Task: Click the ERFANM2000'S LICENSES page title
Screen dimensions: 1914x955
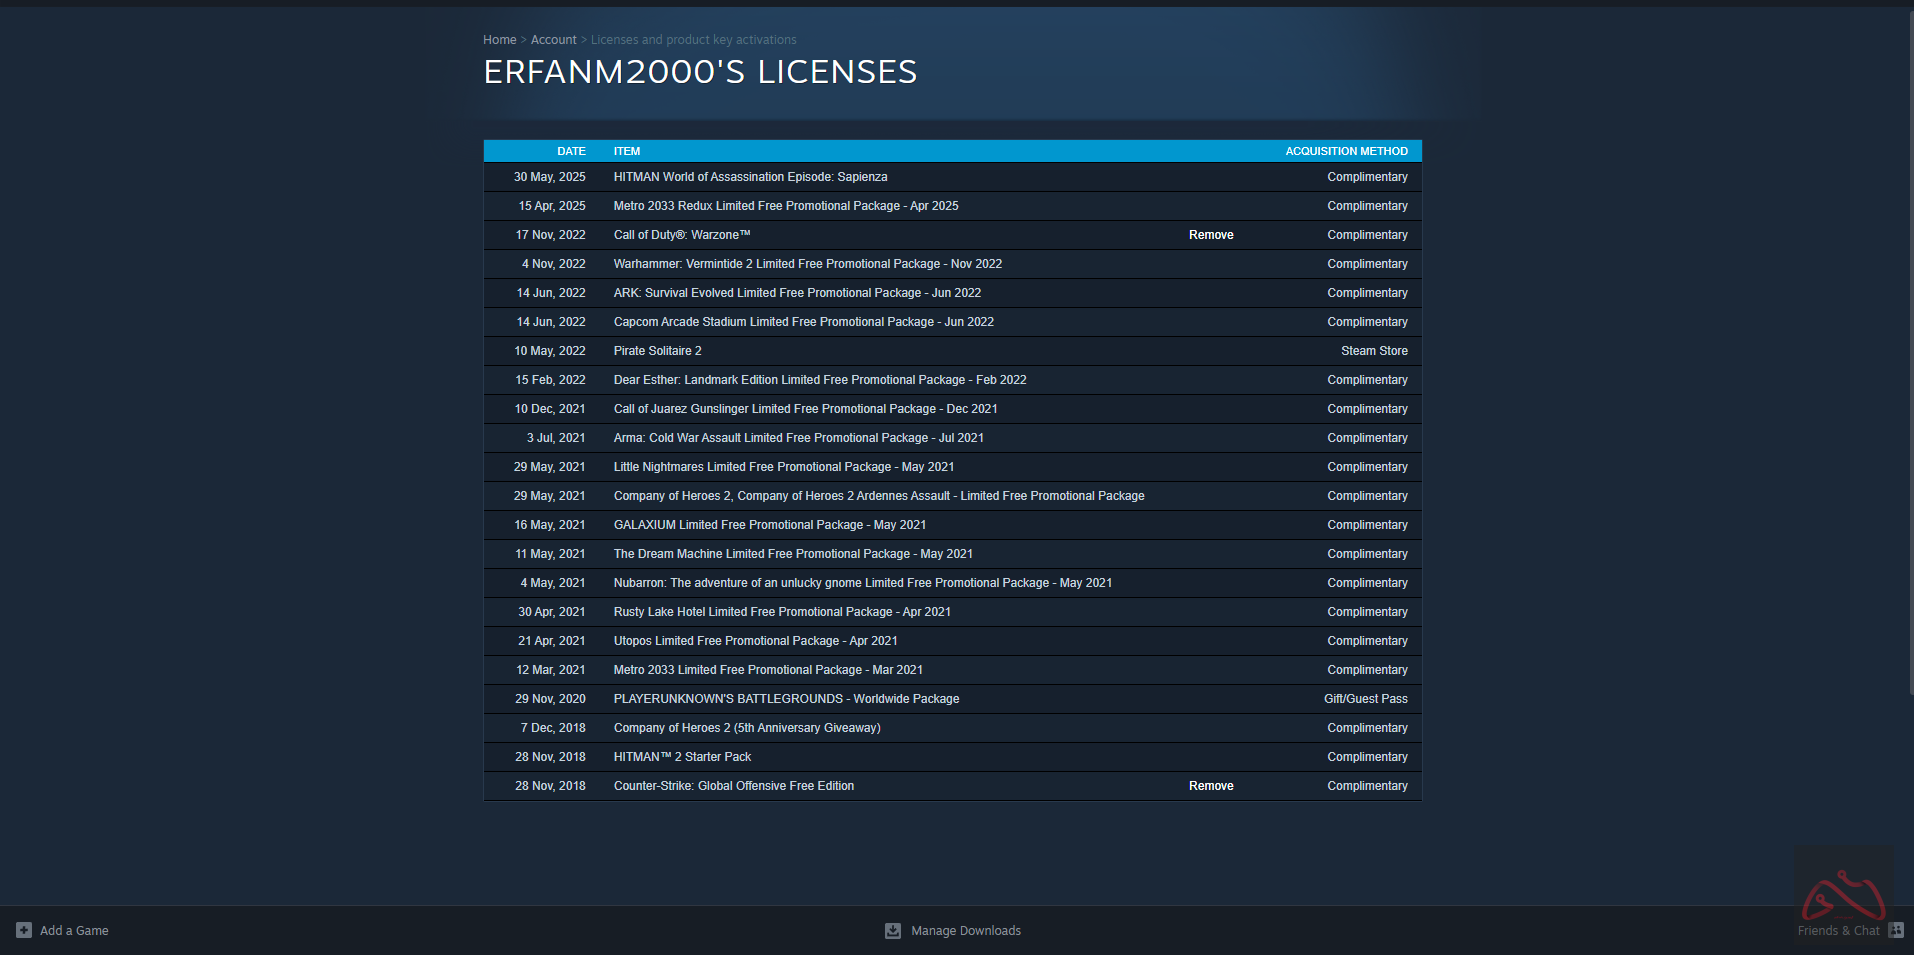Action: point(700,72)
